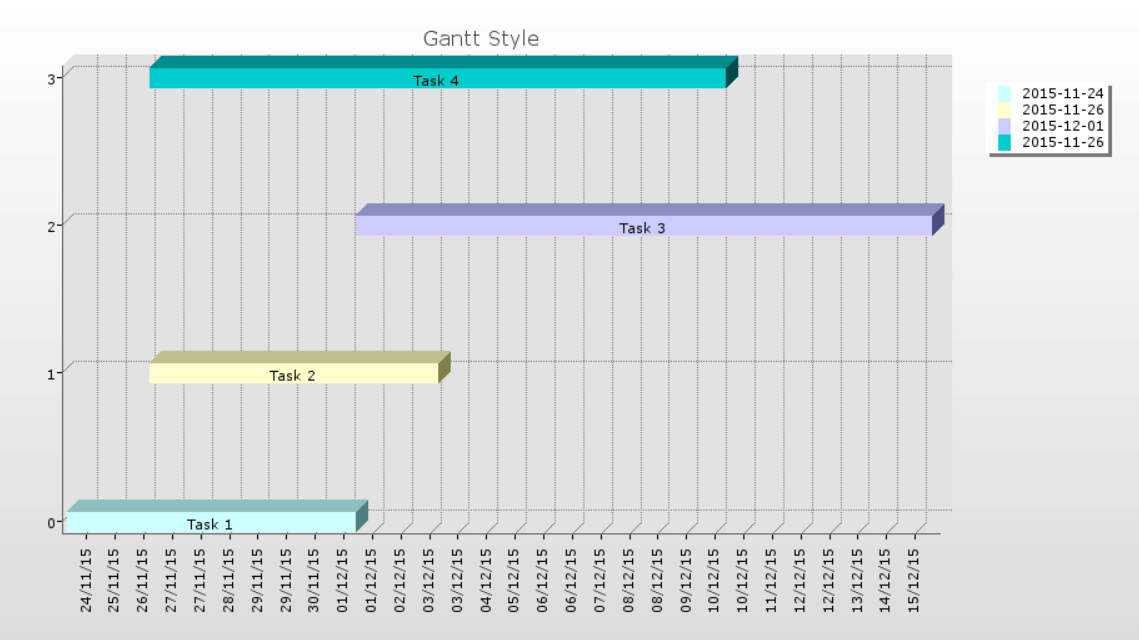Click the 09/12/15 x-axis date label
Screen dimensions: 1139x640
click(686, 580)
